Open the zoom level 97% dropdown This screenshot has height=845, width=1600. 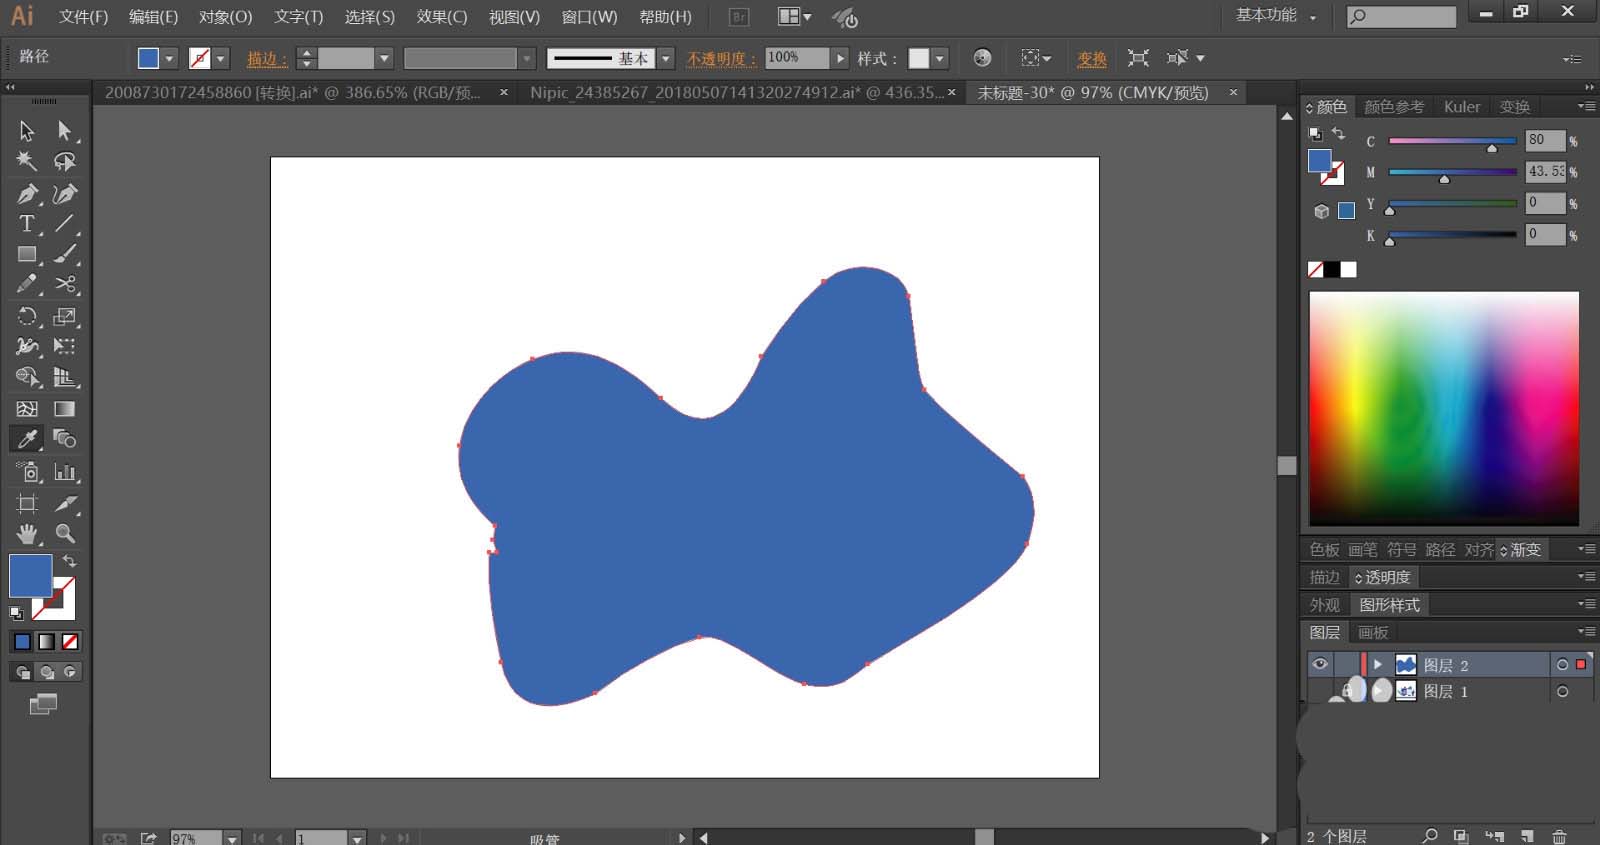coord(232,838)
